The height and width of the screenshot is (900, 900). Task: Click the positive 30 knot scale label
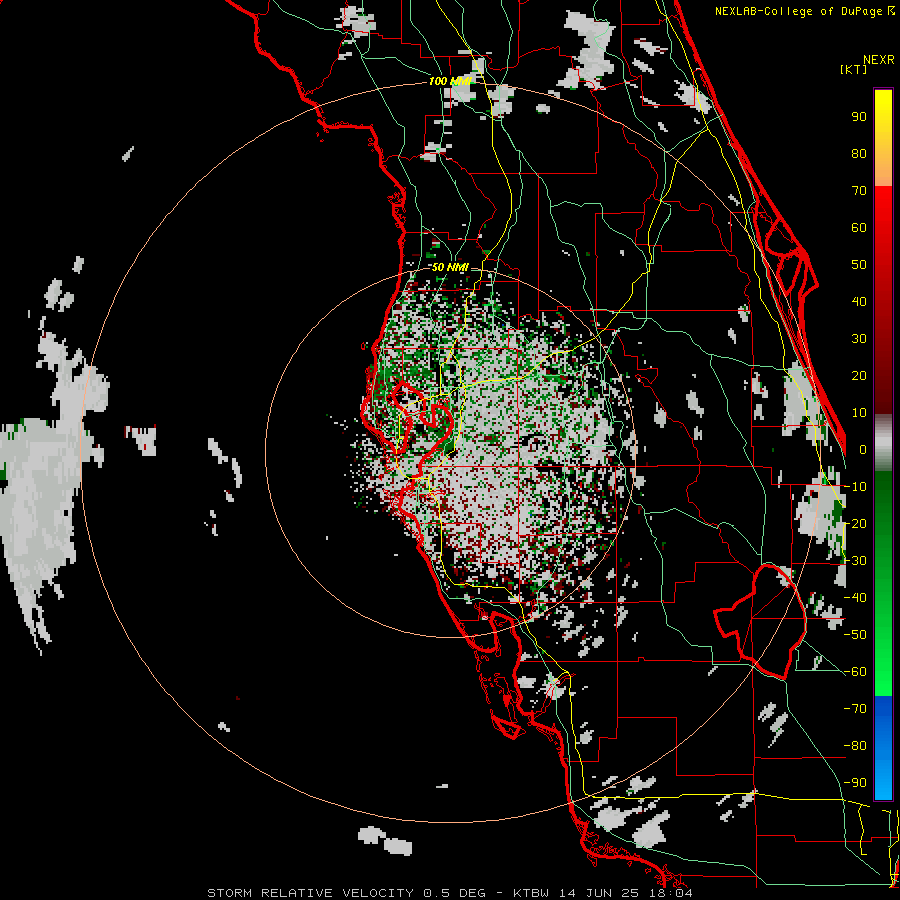pyautogui.click(x=859, y=339)
